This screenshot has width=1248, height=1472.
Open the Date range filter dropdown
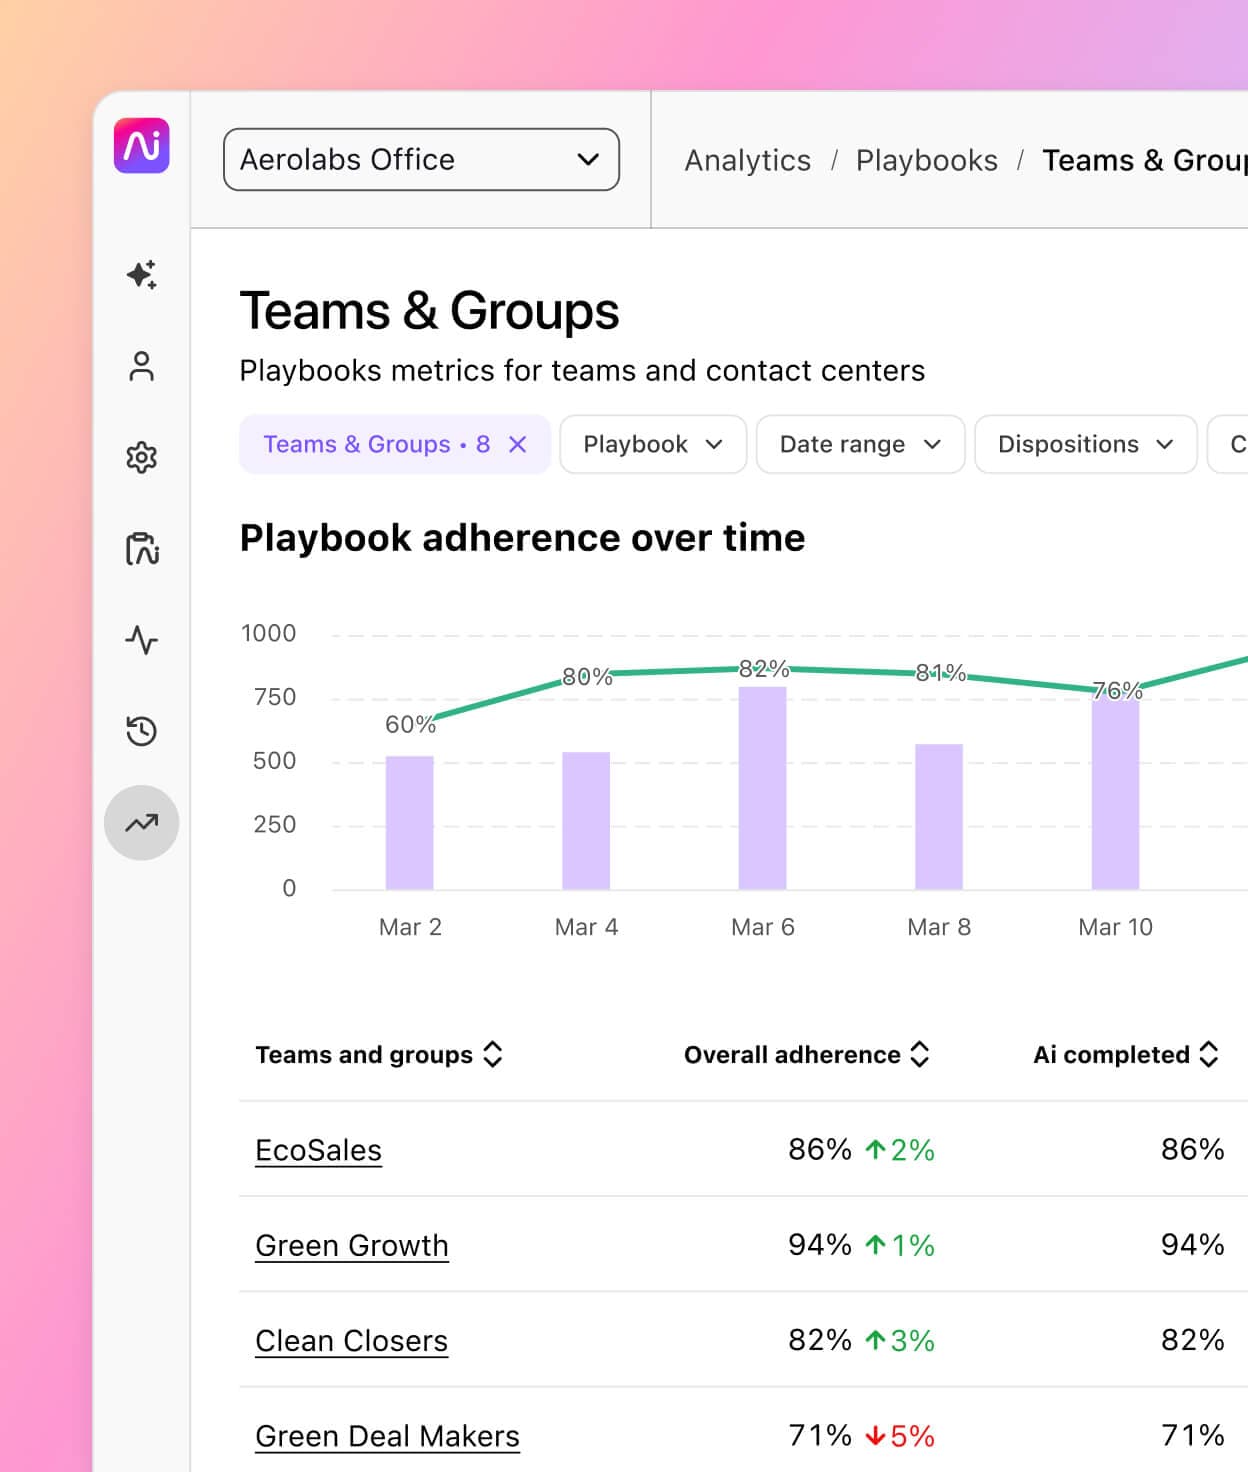pyautogui.click(x=860, y=444)
